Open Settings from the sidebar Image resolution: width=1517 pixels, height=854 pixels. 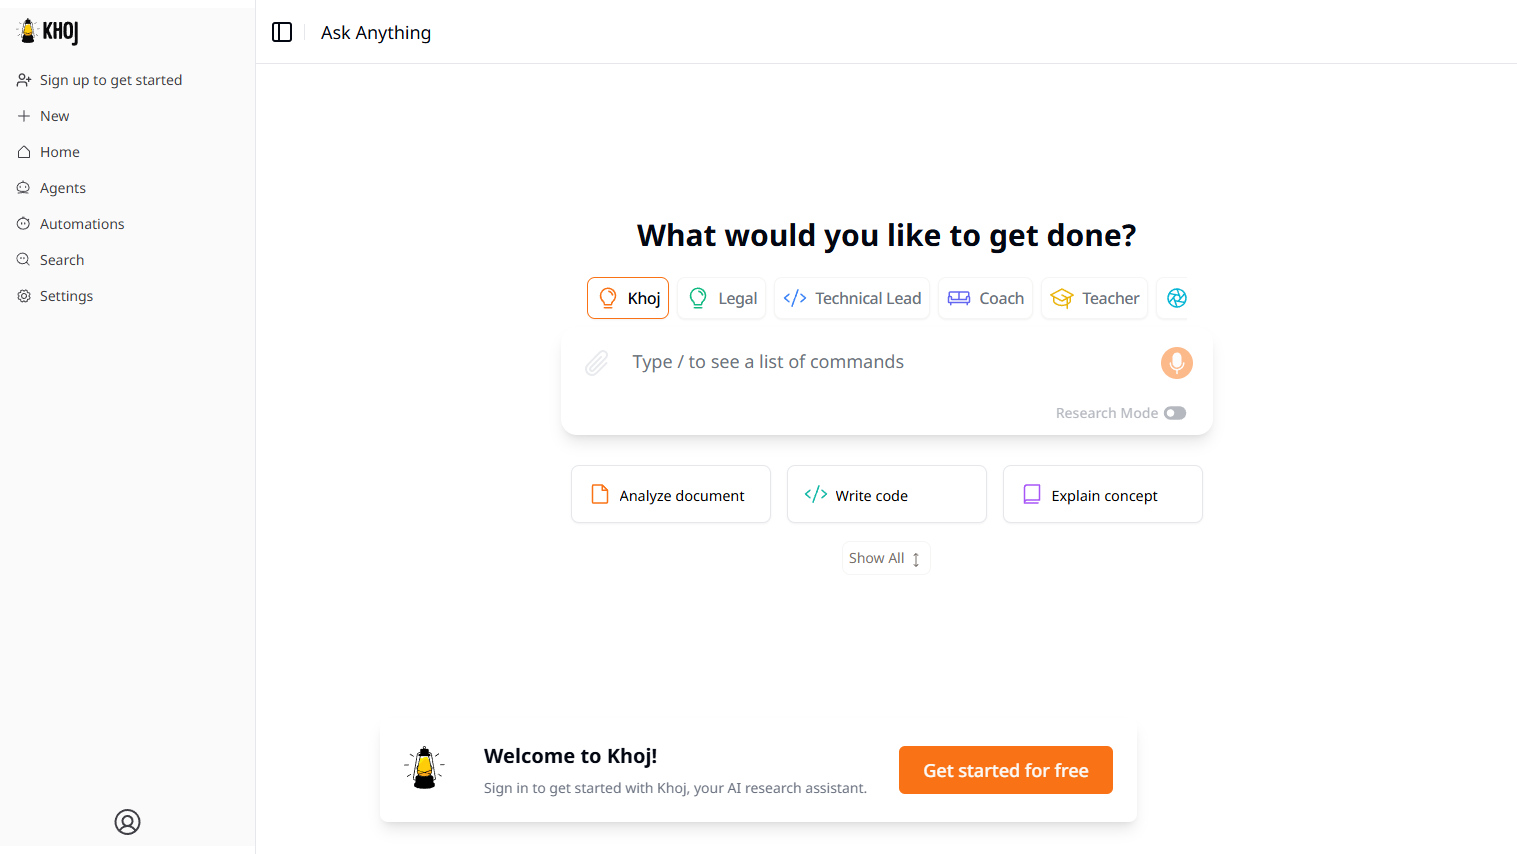66,296
